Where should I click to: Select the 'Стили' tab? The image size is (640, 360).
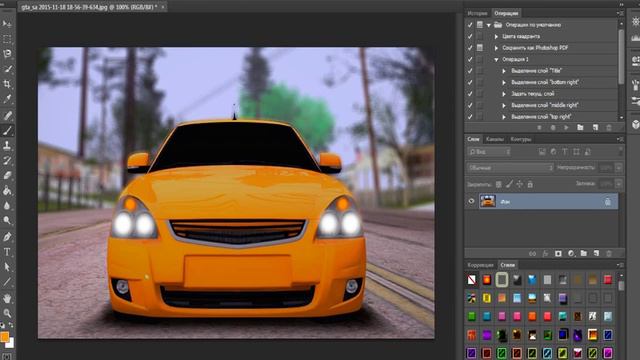click(508, 265)
